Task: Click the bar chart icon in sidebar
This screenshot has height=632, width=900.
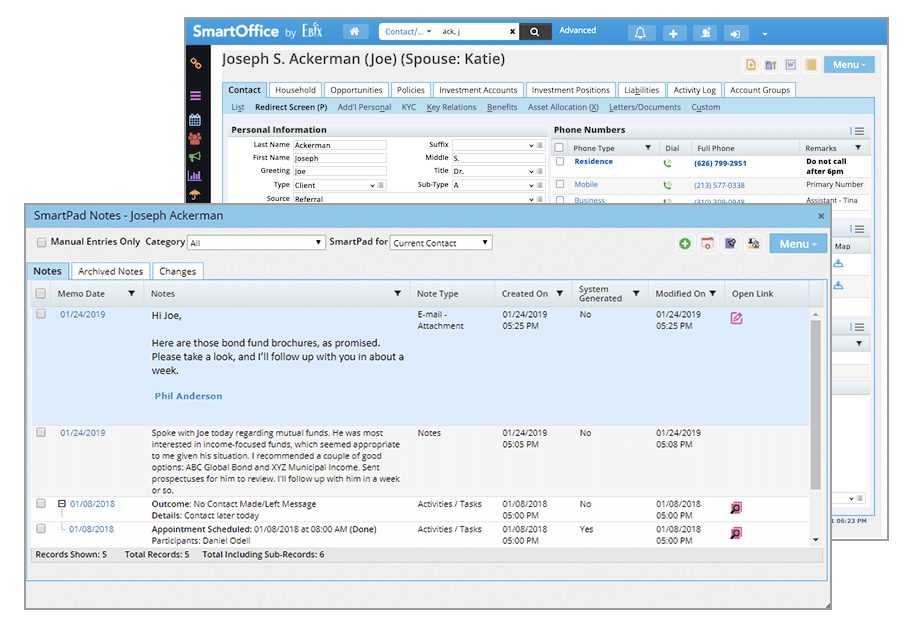Action: (194, 175)
